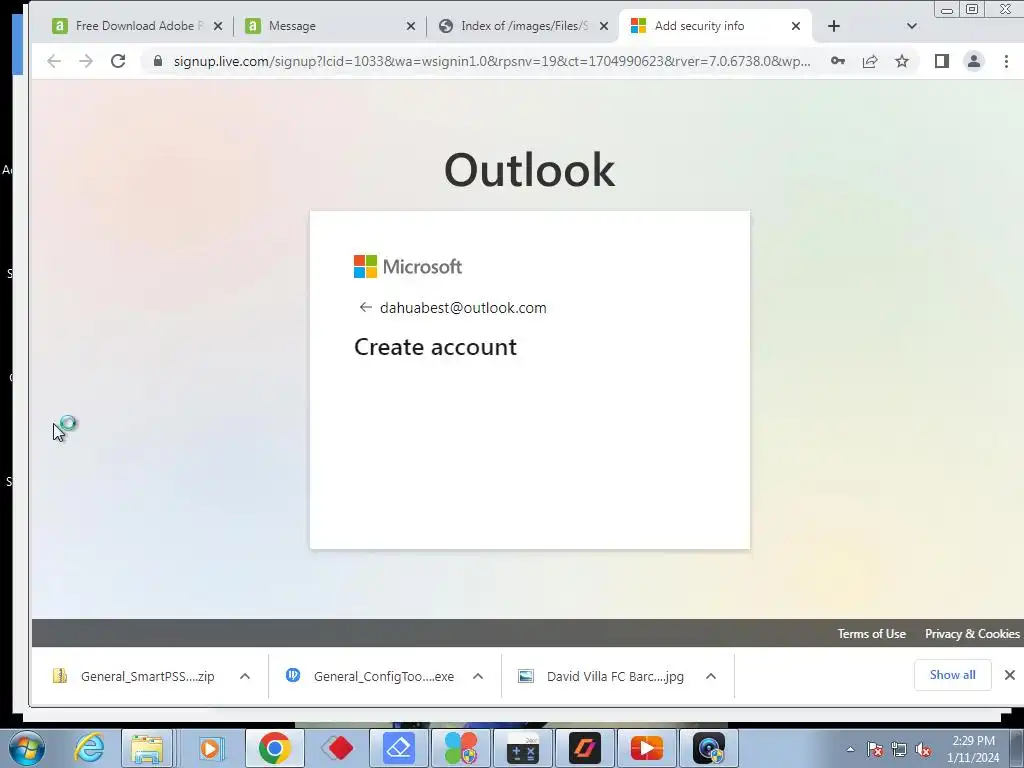Open the Privacy & Cookies link

click(x=972, y=633)
